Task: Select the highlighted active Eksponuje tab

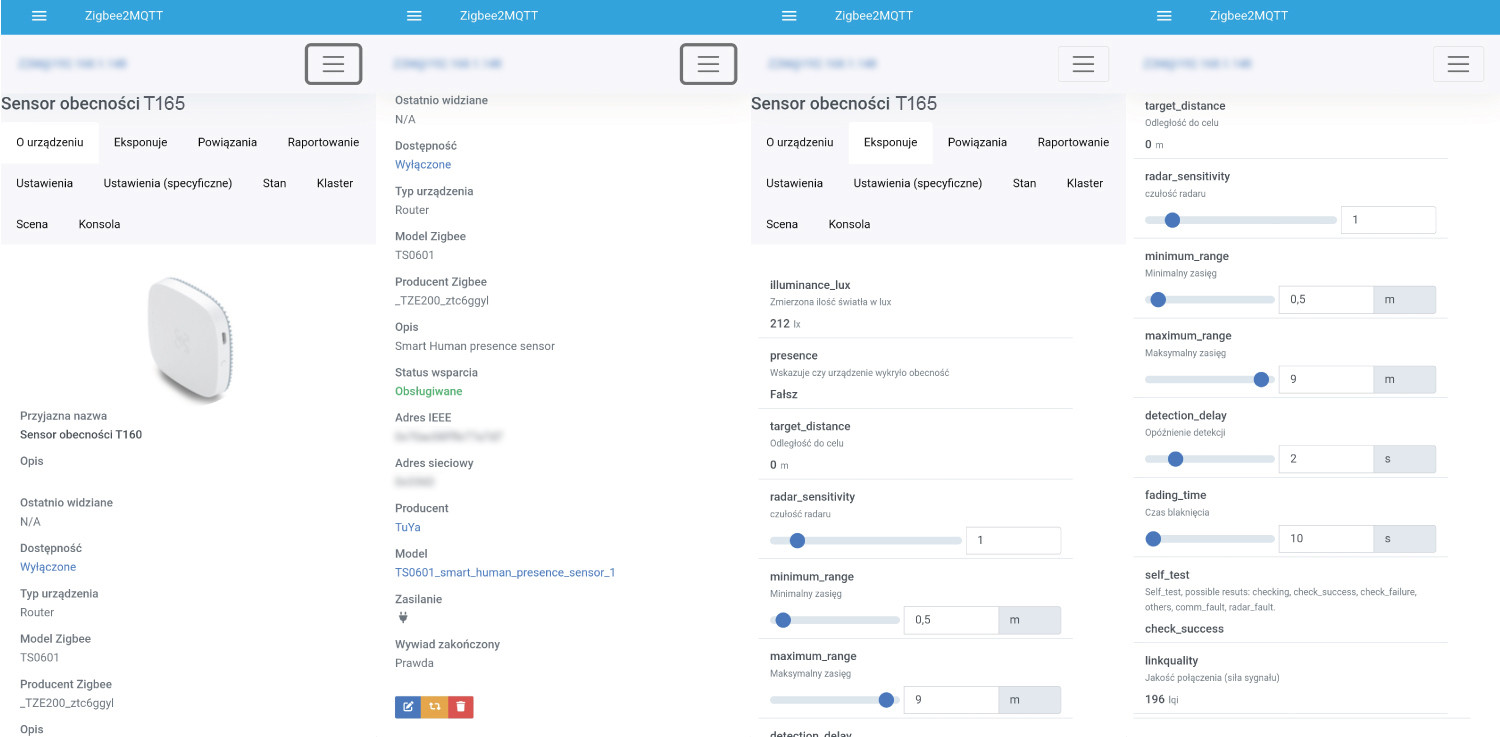Action: point(890,142)
